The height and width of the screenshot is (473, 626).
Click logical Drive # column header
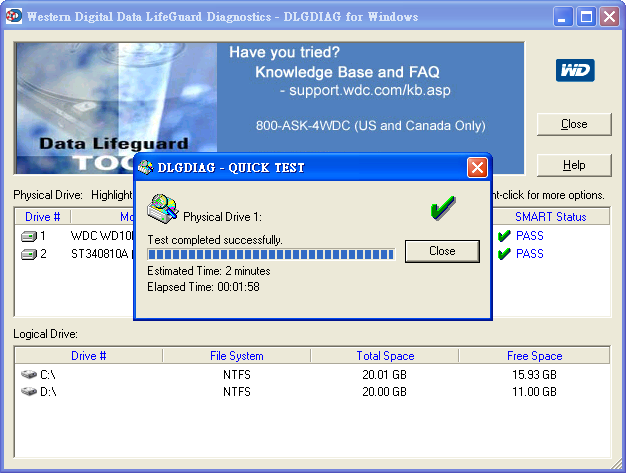tap(89, 356)
